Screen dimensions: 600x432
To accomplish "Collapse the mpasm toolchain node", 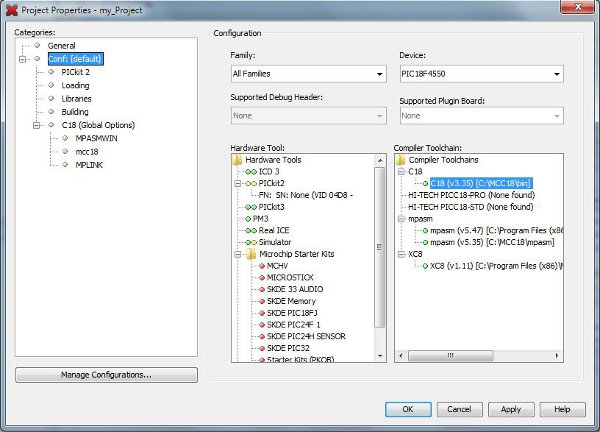I will pos(401,219).
